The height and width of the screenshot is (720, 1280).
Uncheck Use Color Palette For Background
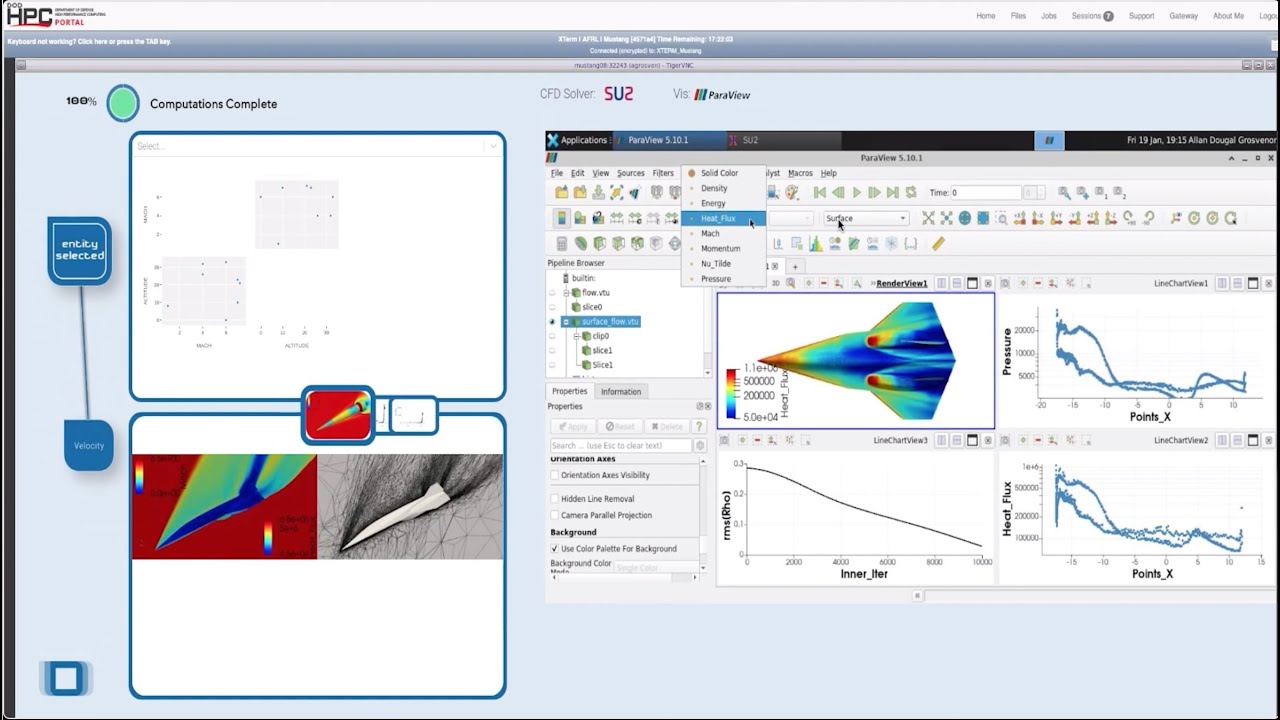pyautogui.click(x=555, y=548)
